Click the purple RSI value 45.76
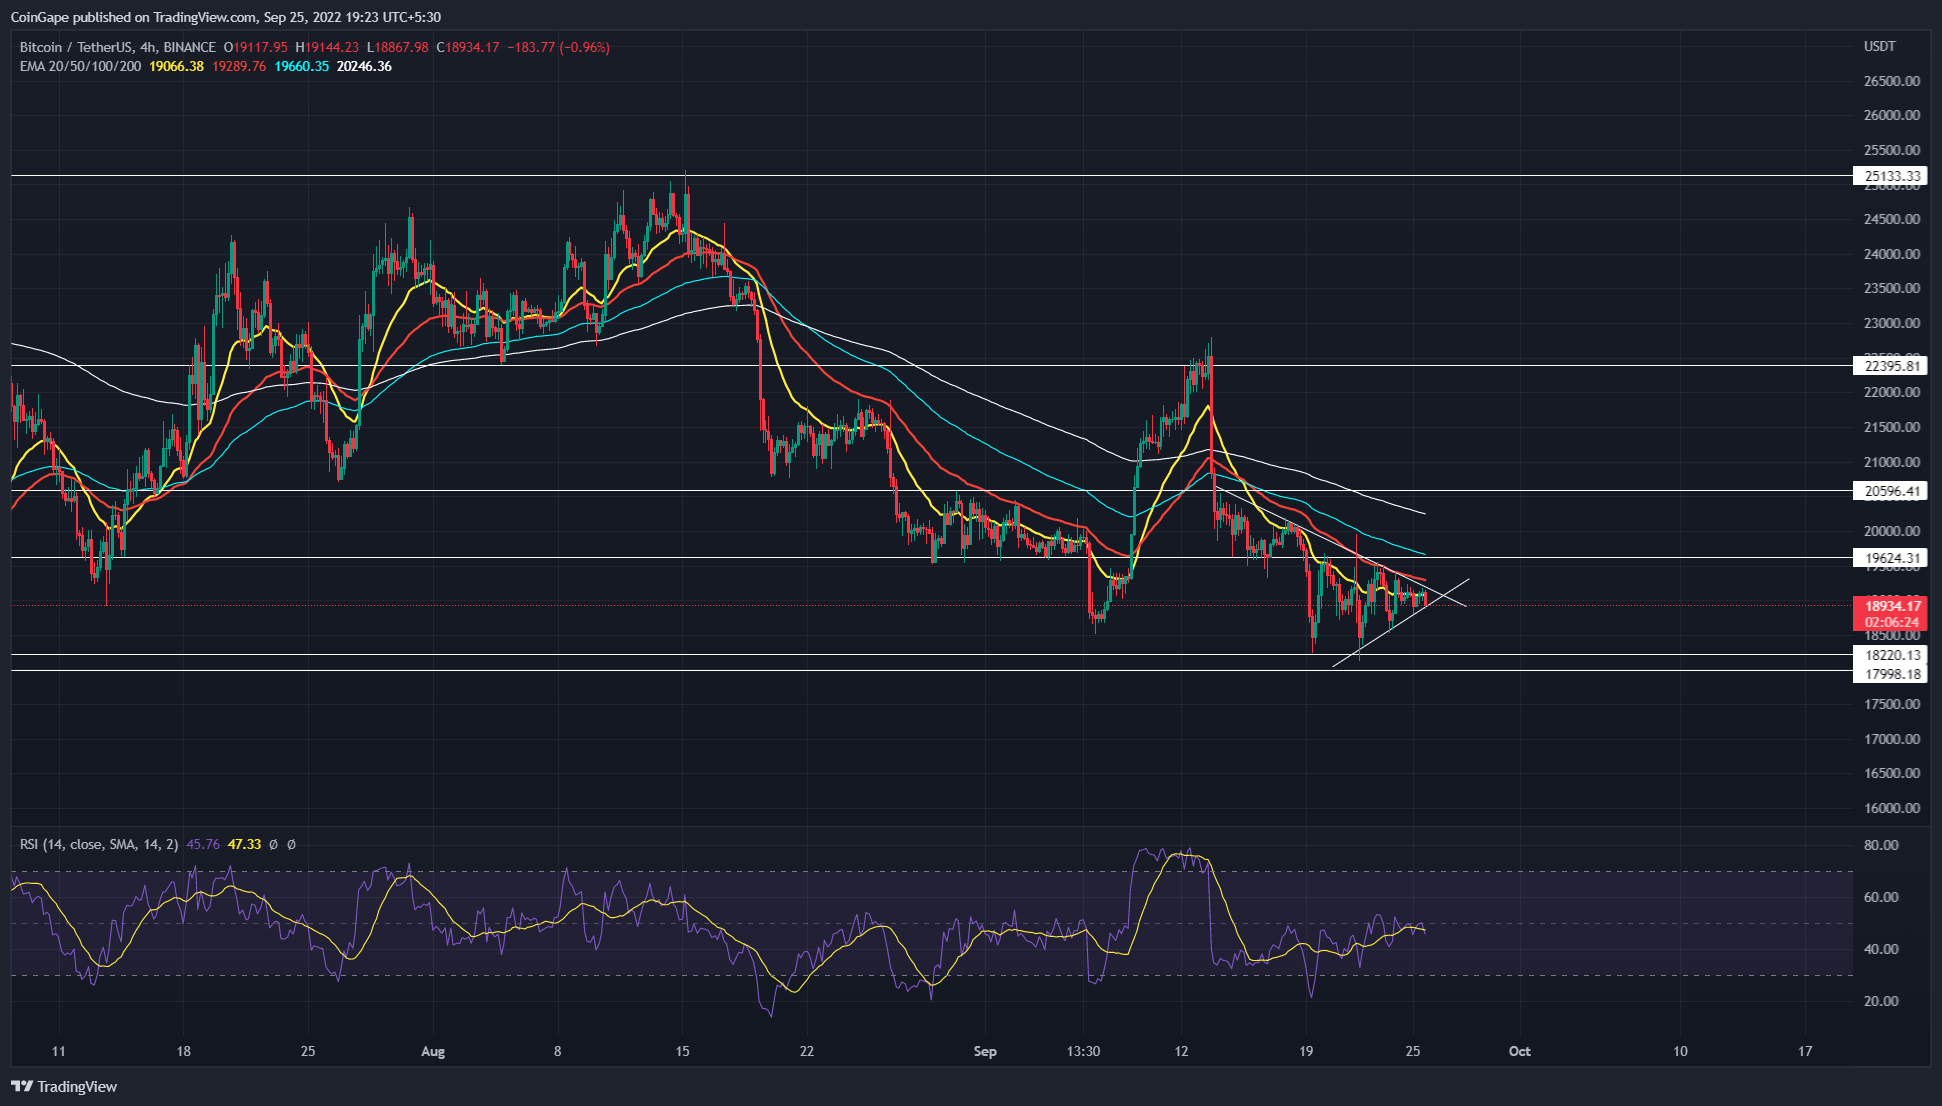 point(203,845)
